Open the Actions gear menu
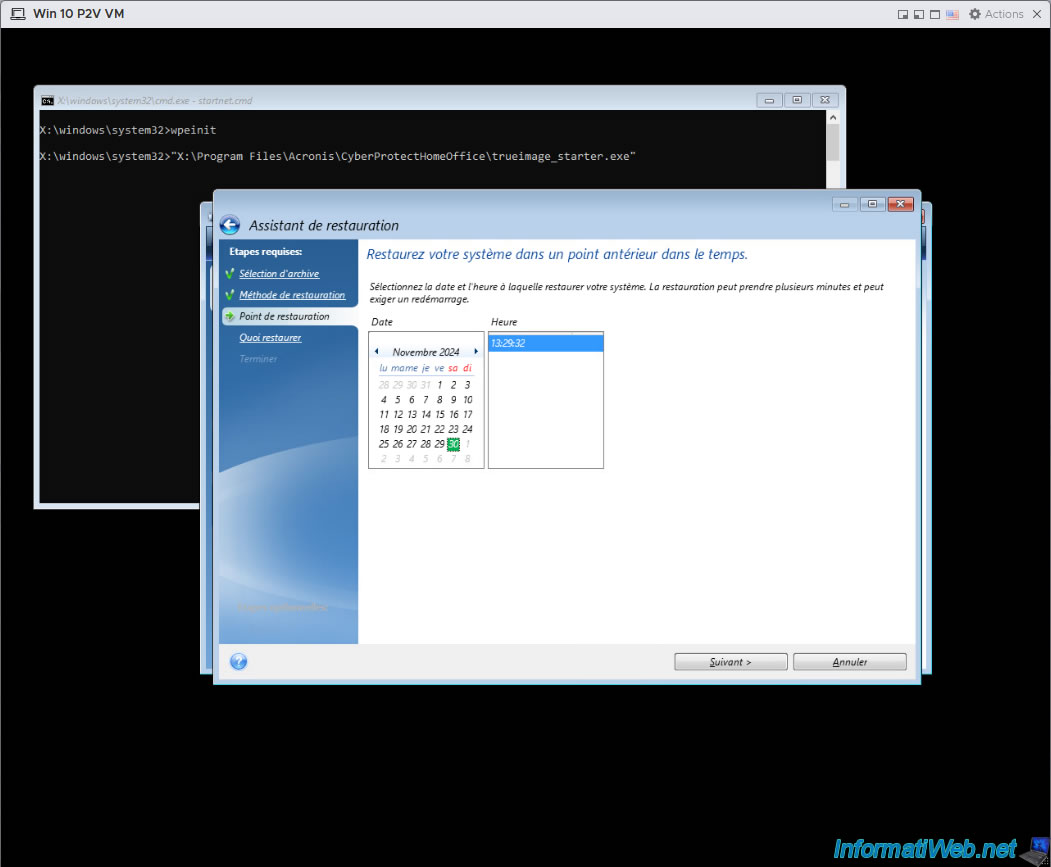 (x=996, y=14)
